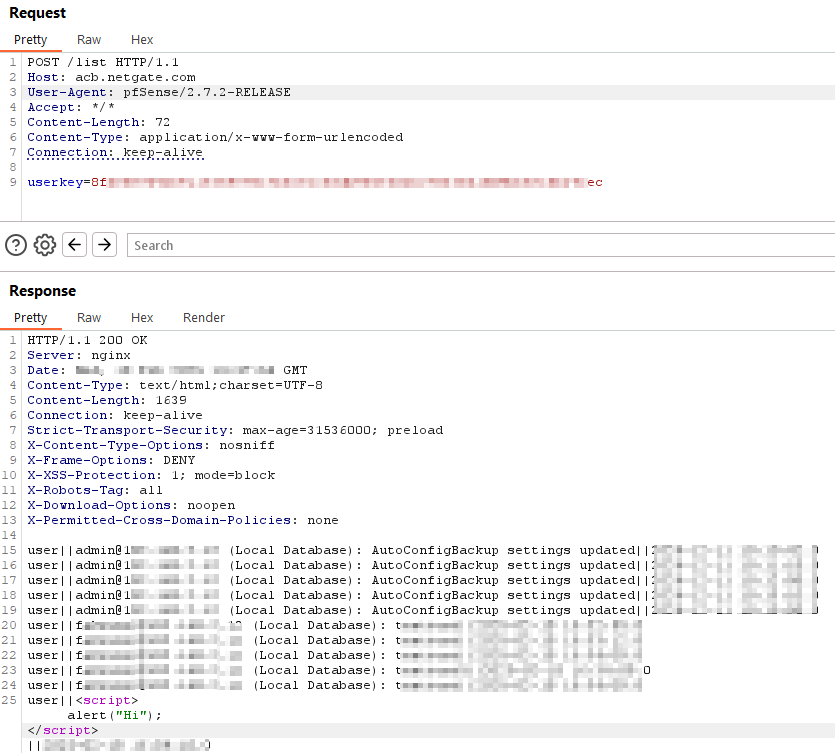Click the "X-Content-Type-Options: nosniff" header
The height and width of the screenshot is (753, 835).
[151, 445]
